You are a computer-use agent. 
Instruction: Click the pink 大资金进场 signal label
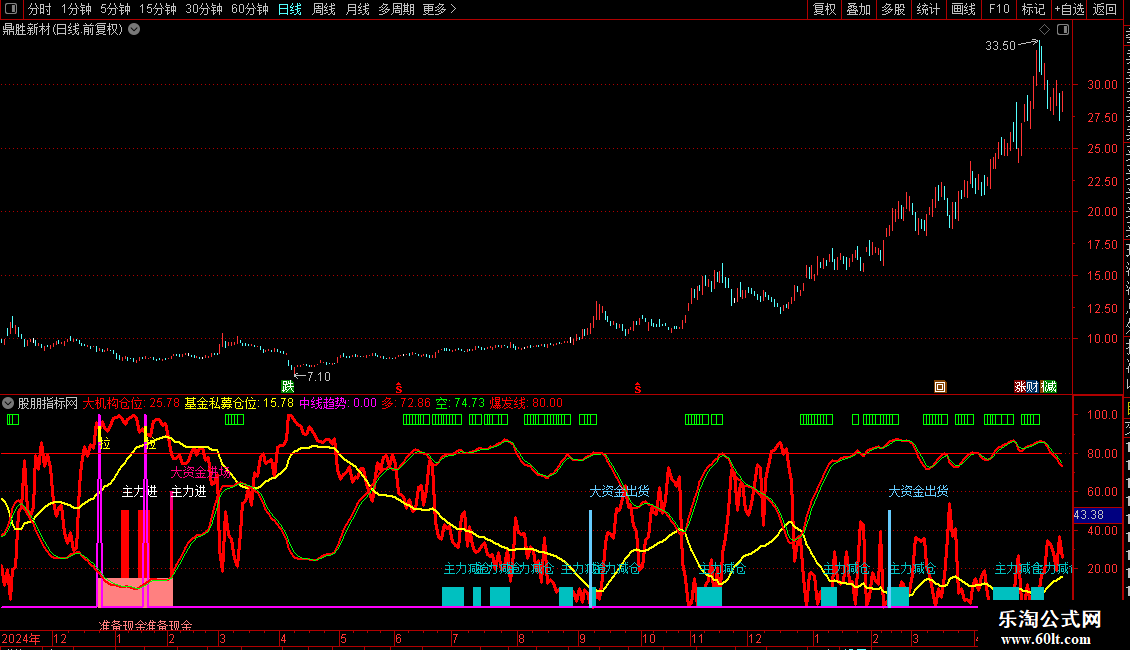pyautogui.click(x=200, y=473)
